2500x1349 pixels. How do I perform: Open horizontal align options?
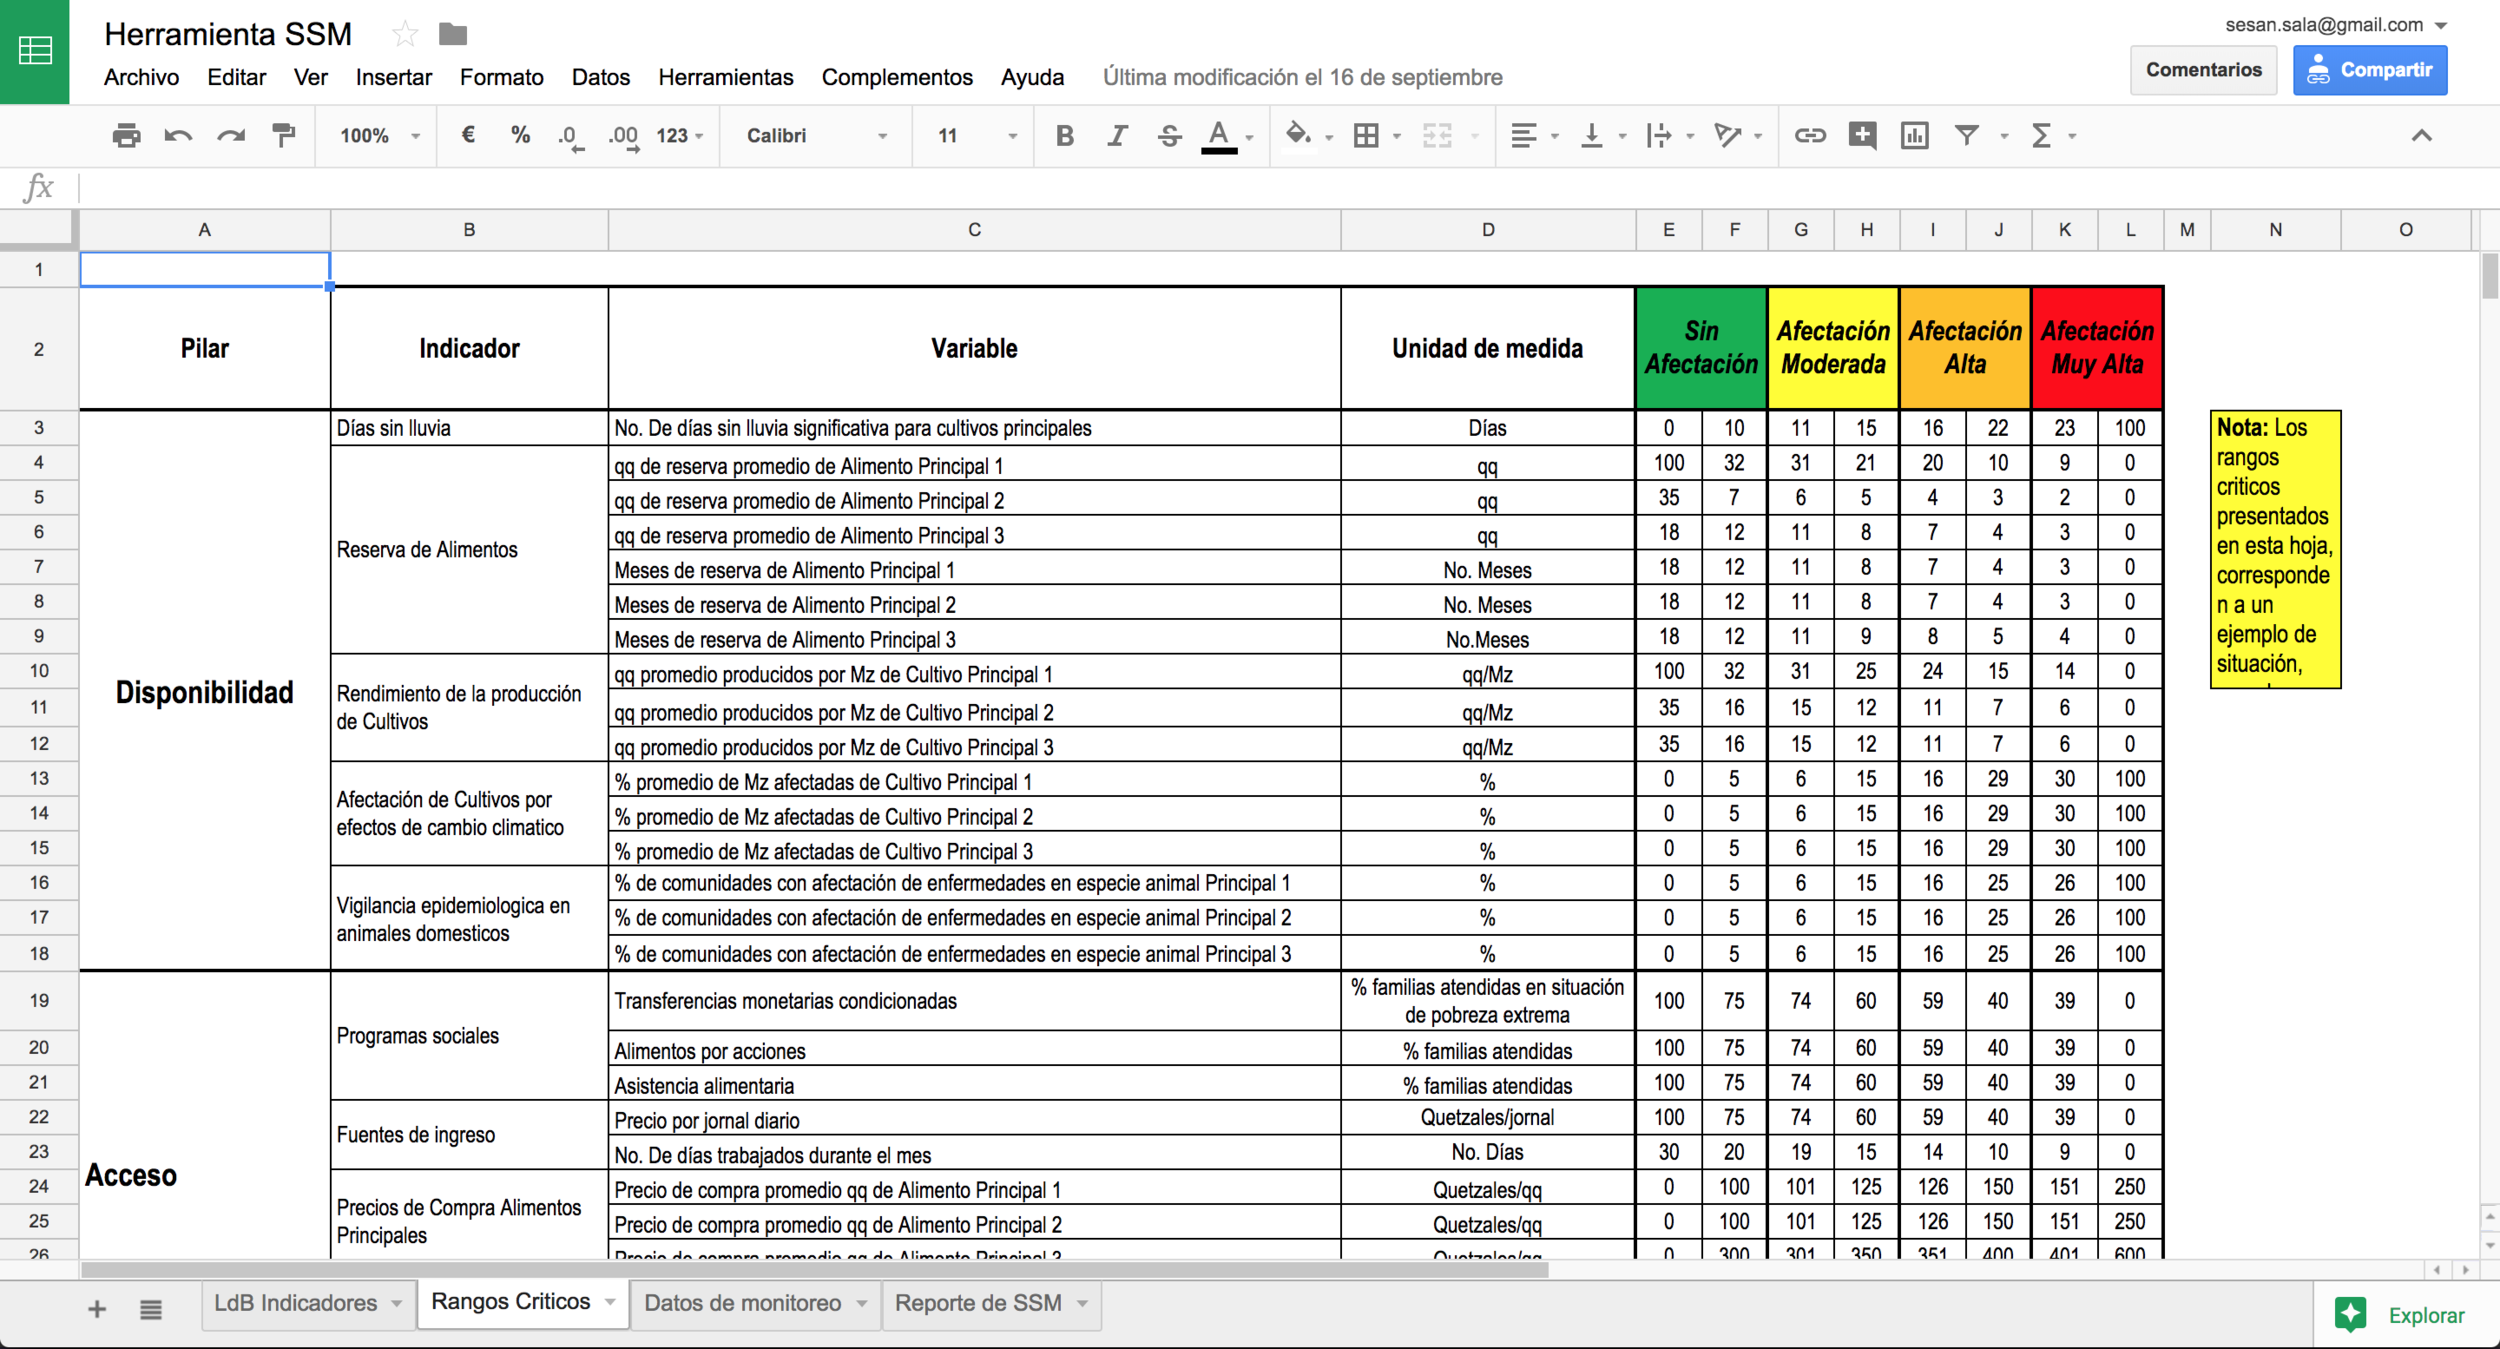point(1523,135)
